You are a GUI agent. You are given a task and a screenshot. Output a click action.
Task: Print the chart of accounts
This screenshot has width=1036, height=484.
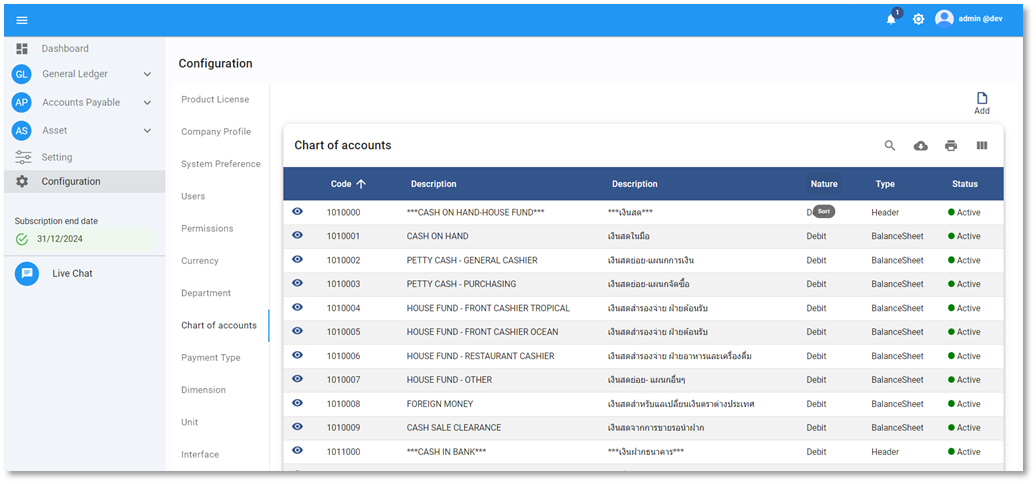tap(951, 146)
